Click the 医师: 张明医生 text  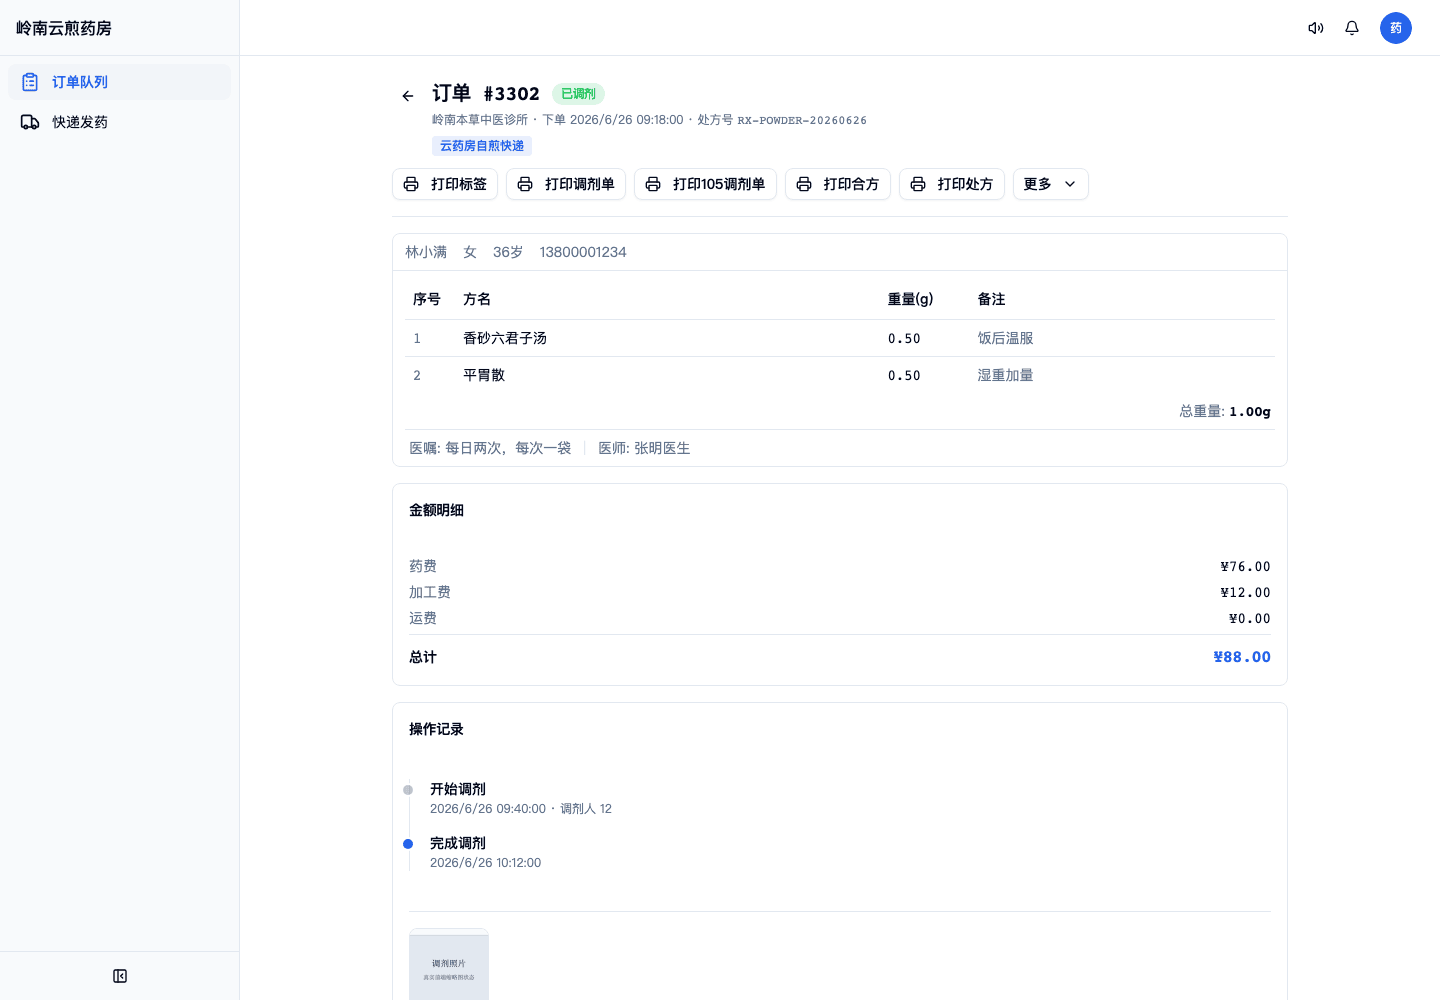coord(644,448)
